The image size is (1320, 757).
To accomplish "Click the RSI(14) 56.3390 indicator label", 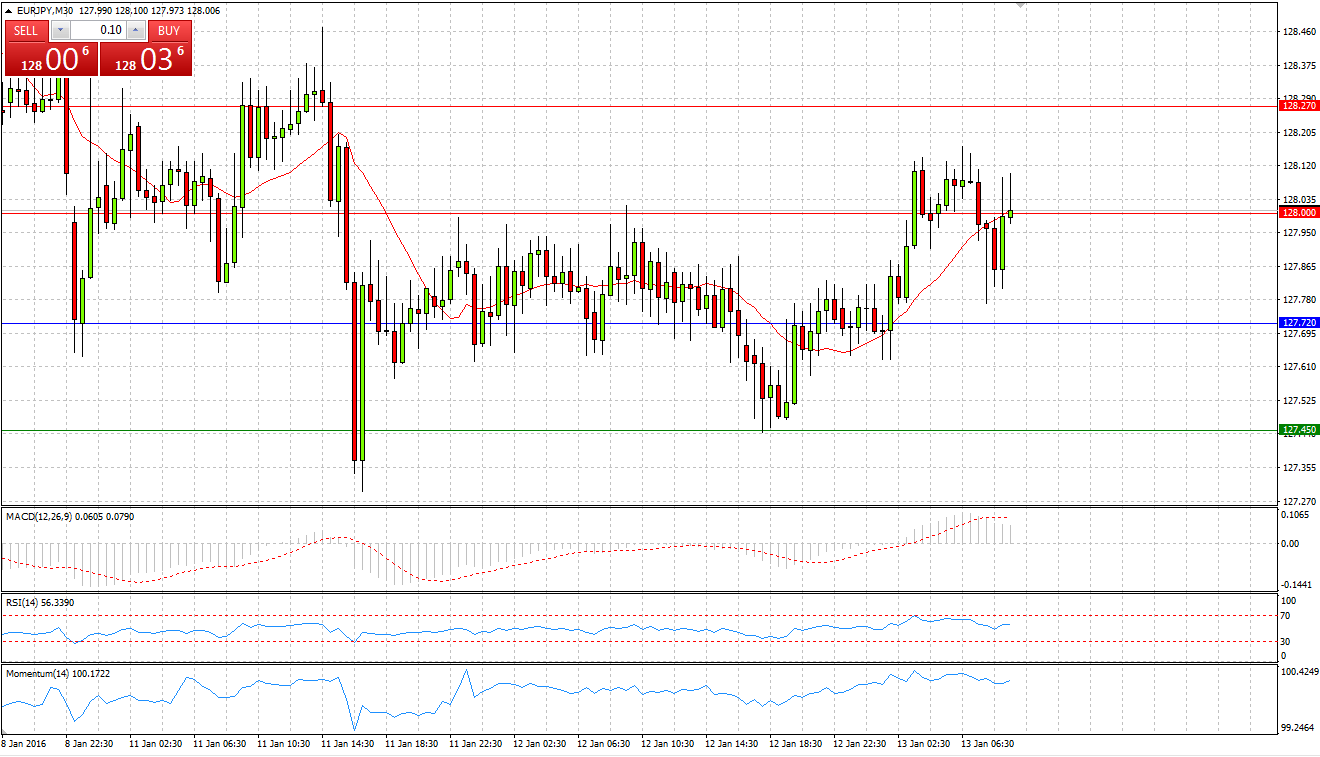I will tap(41, 602).
